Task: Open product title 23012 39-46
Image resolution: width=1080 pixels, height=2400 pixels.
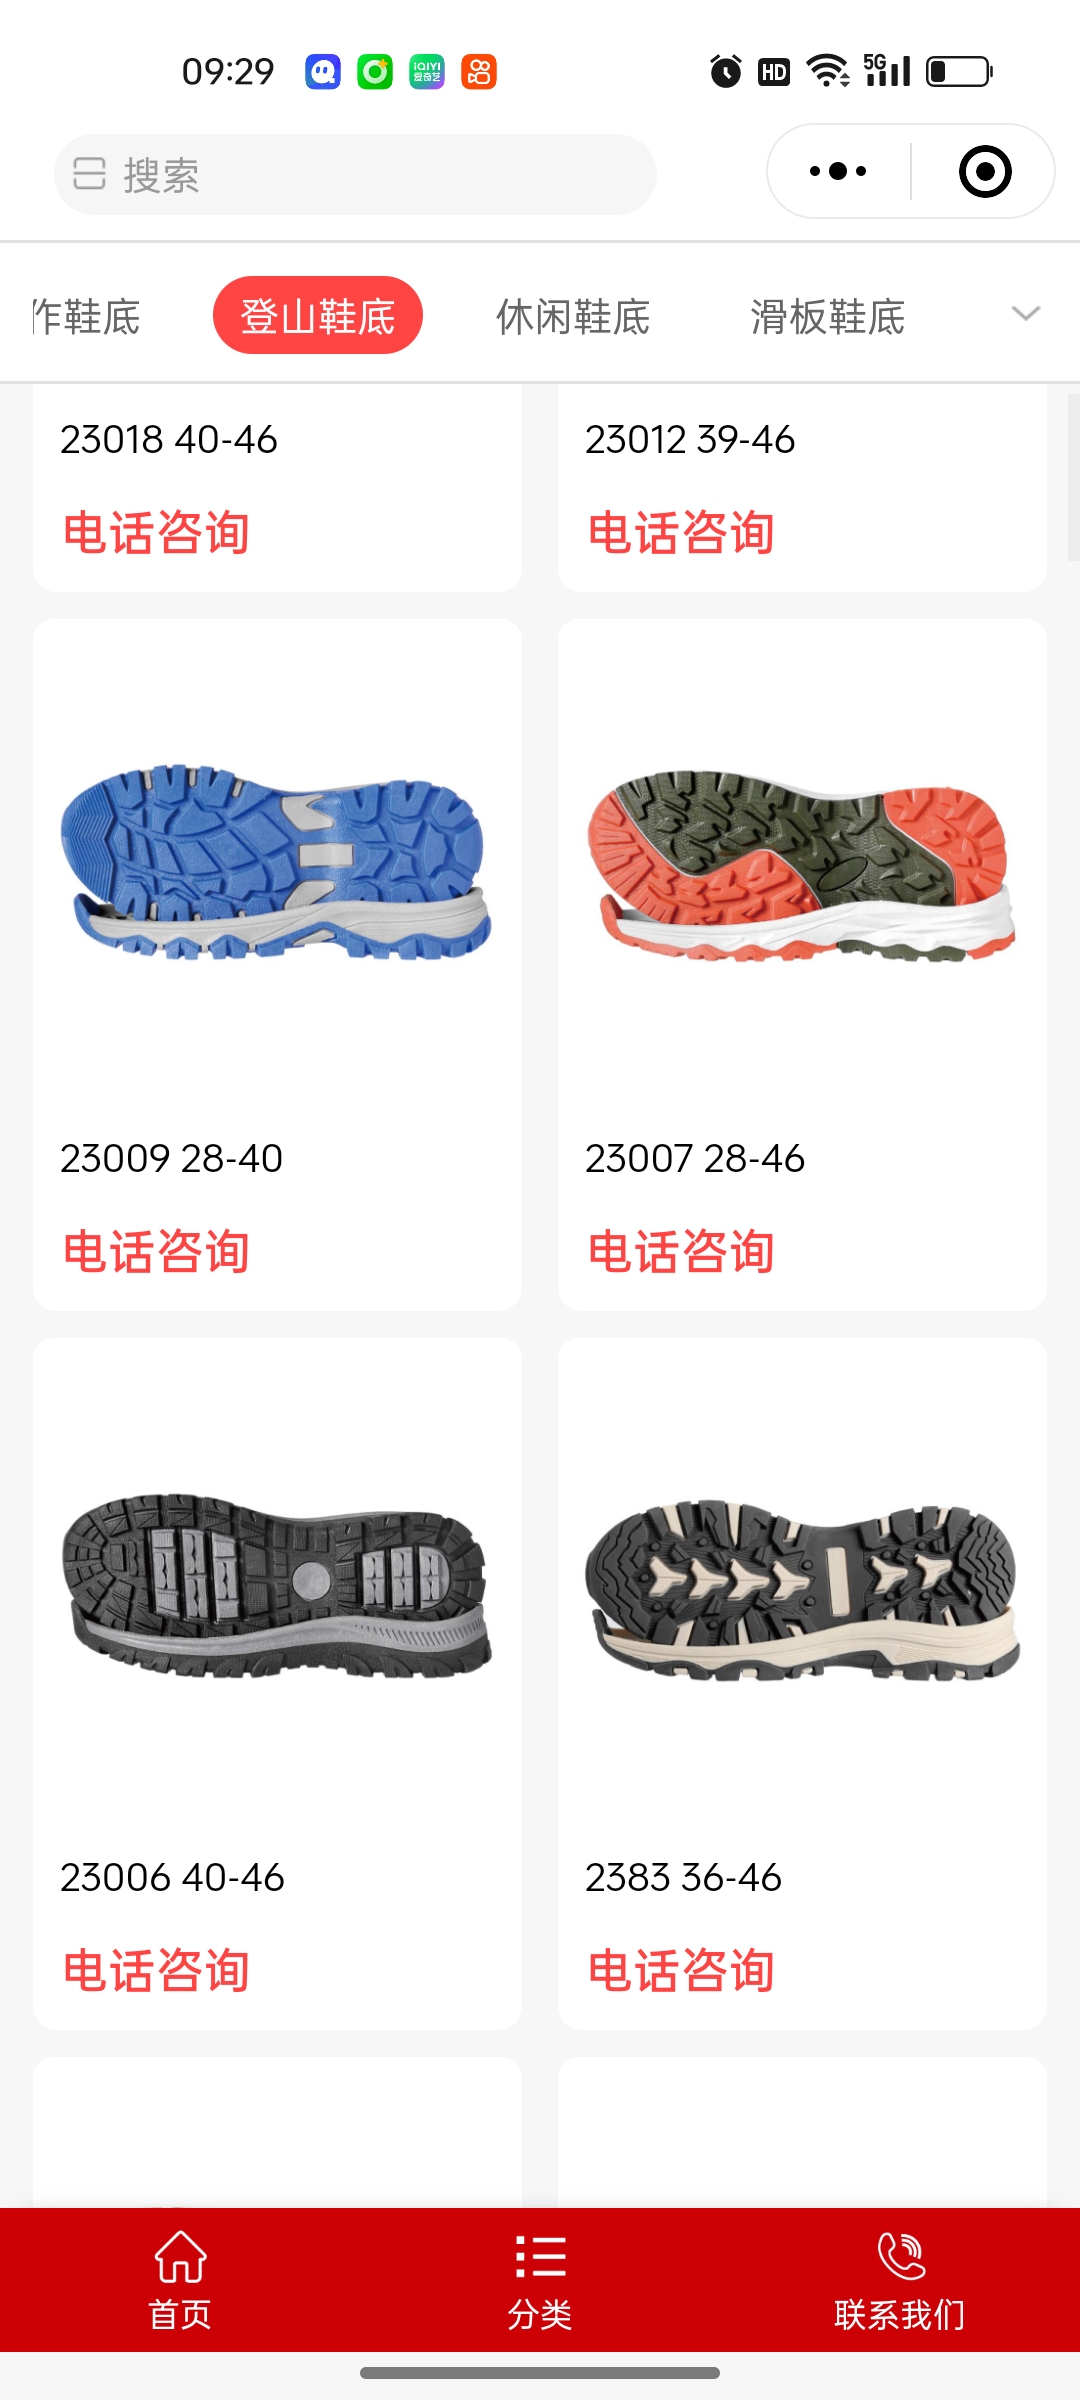Action: pyautogui.click(x=690, y=440)
